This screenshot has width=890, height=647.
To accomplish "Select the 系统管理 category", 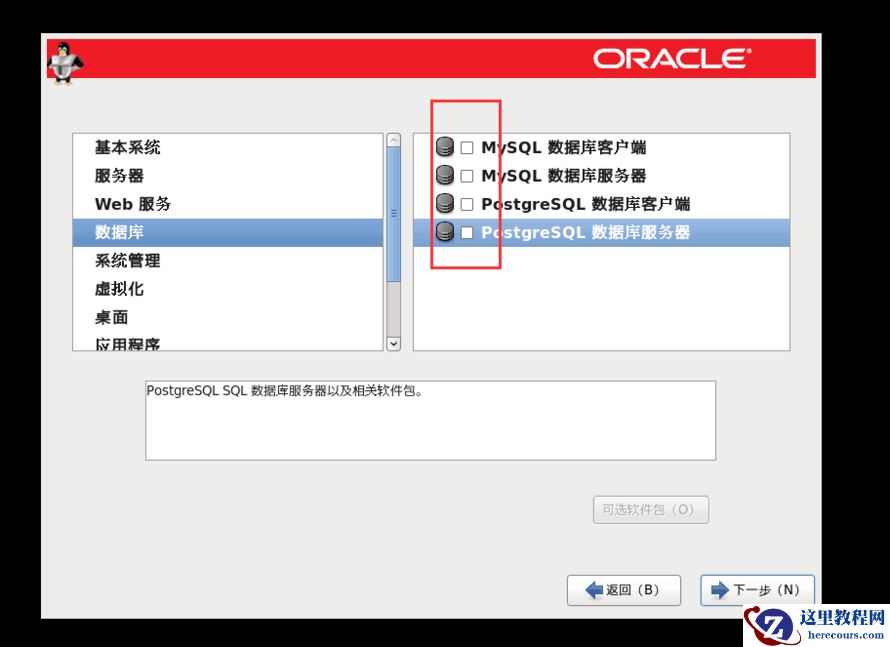I will coord(228,261).
